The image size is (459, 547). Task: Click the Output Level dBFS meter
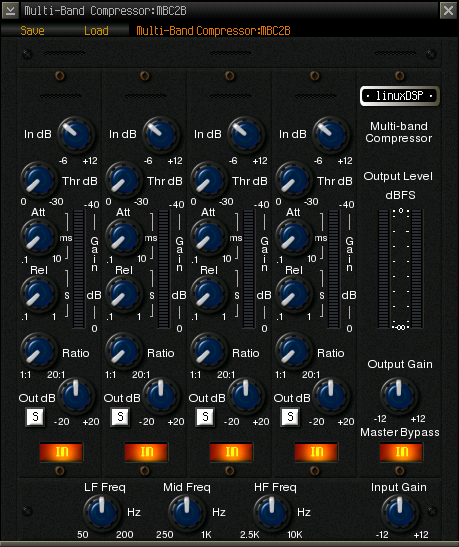pyautogui.click(x=400, y=269)
